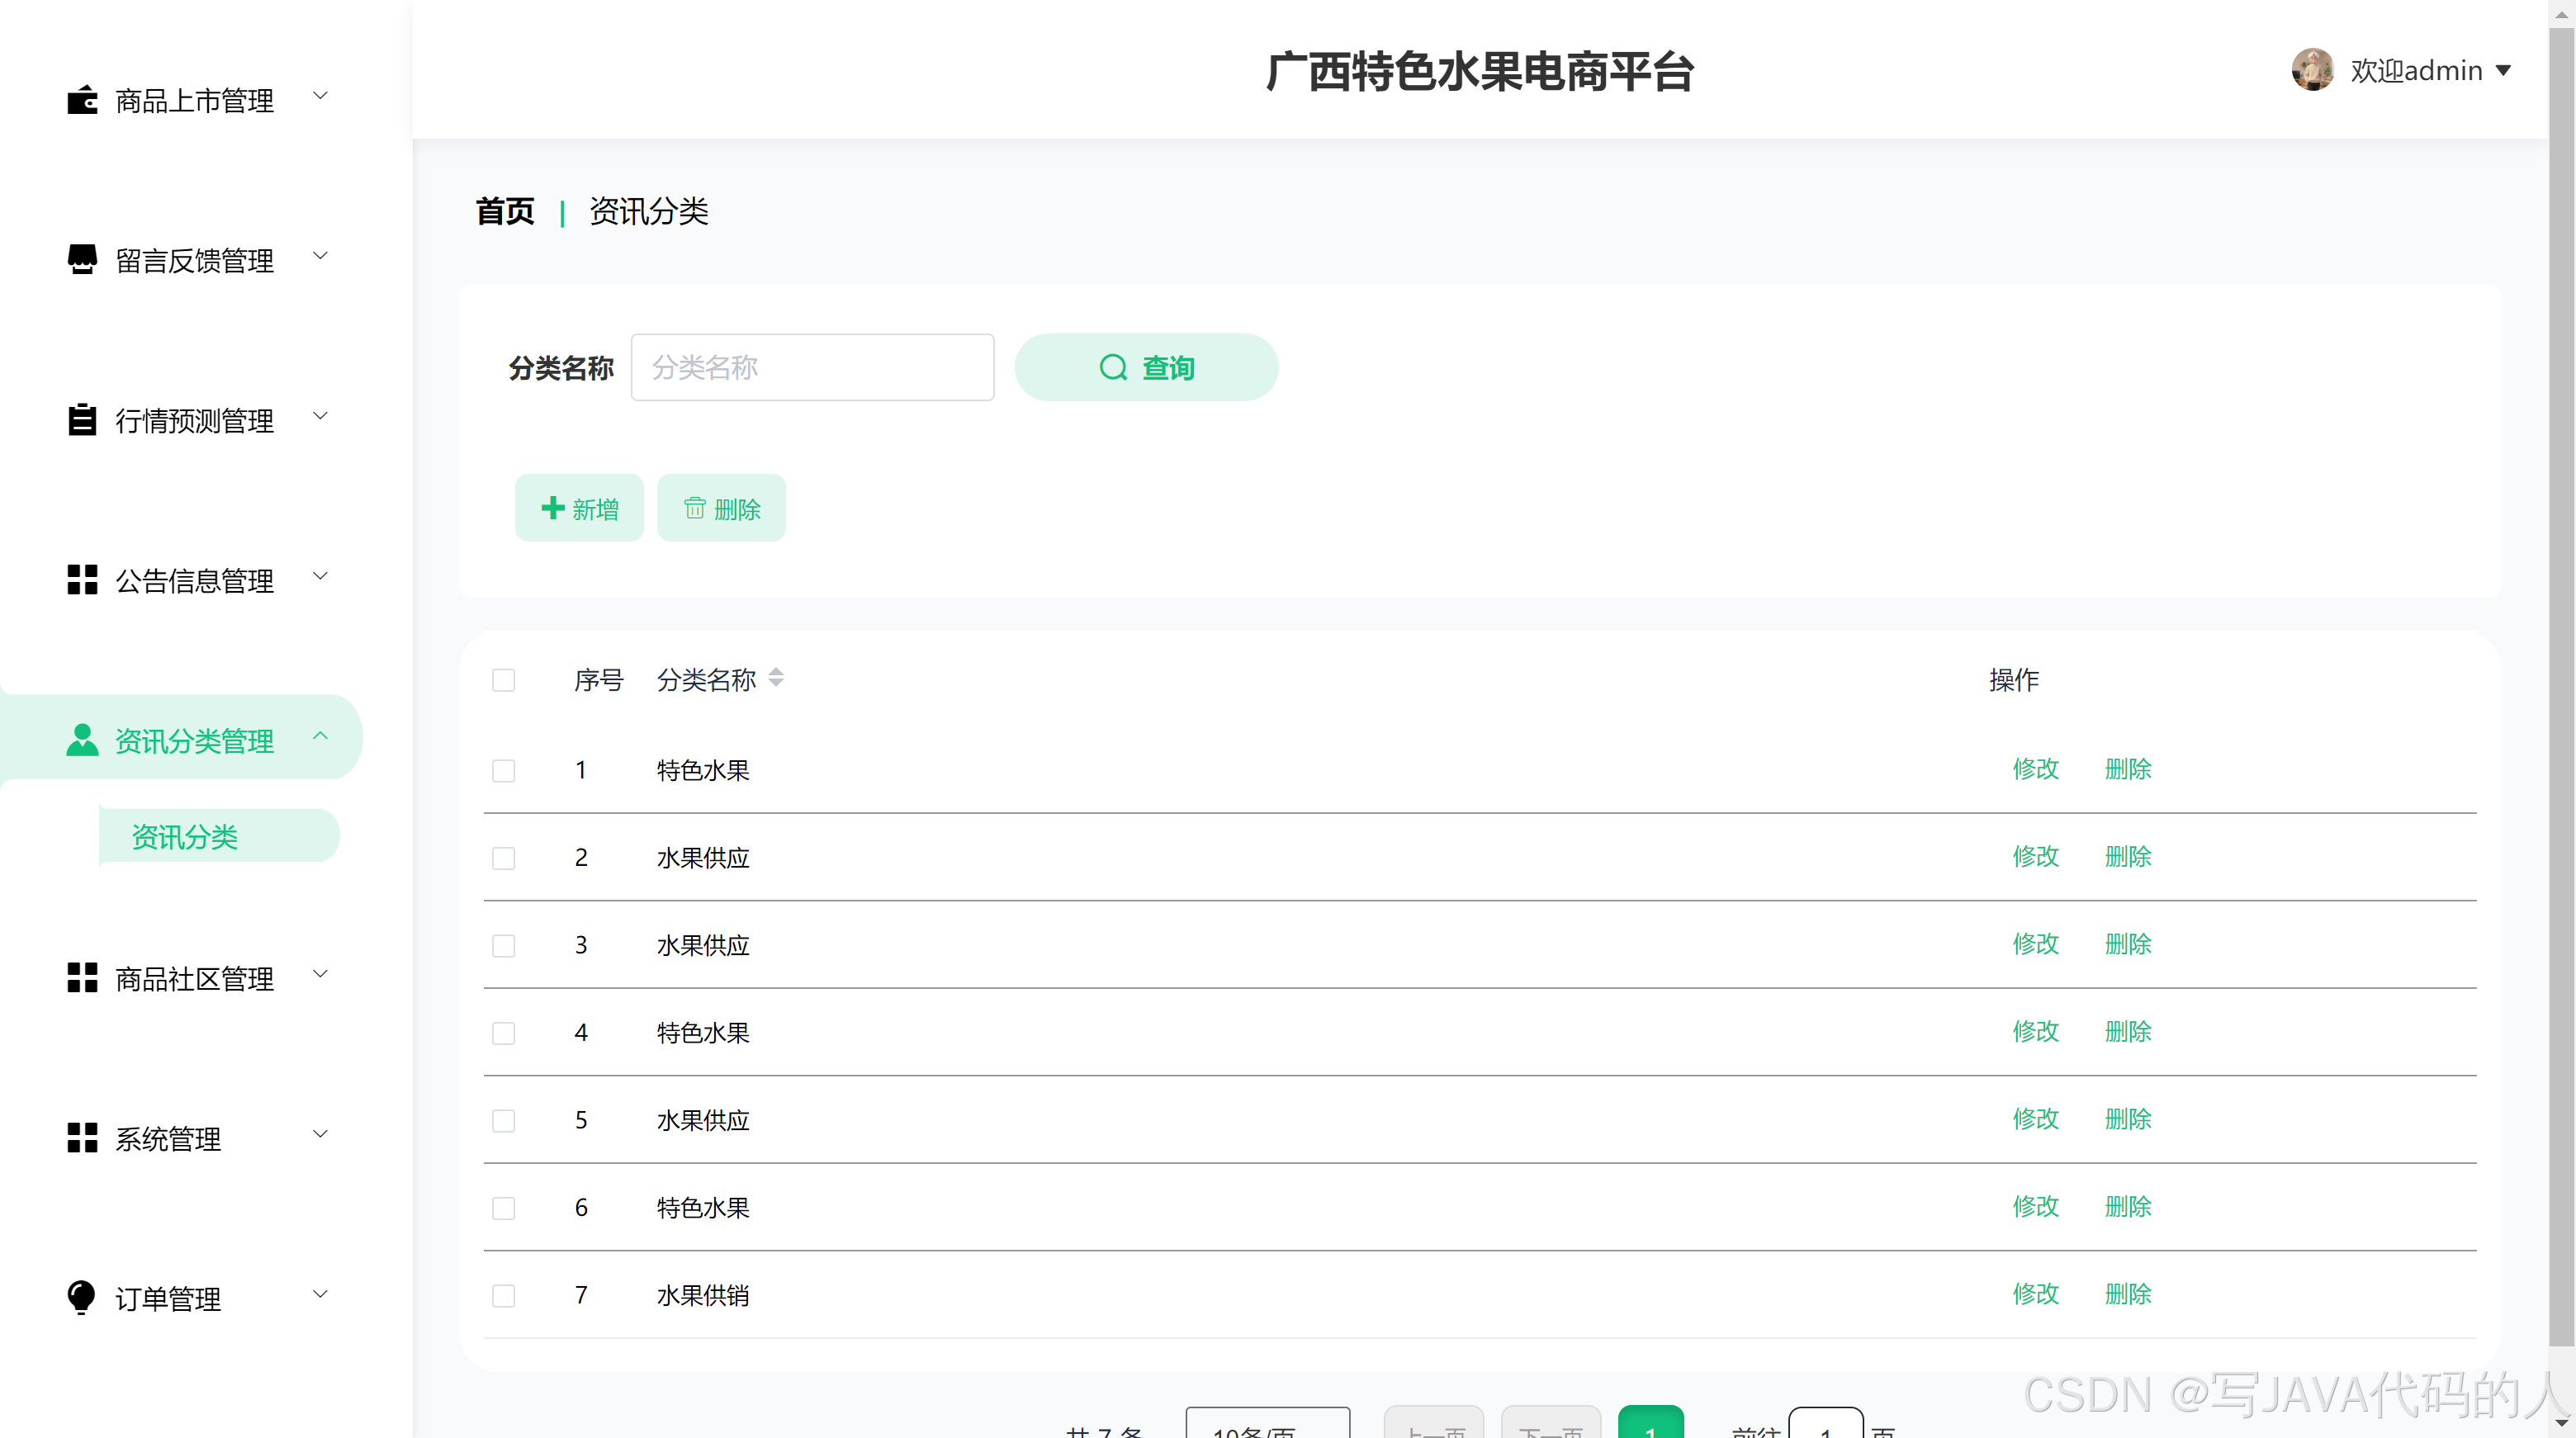Click 修改 for row 4
This screenshot has width=2576, height=1438.
click(x=2035, y=1031)
